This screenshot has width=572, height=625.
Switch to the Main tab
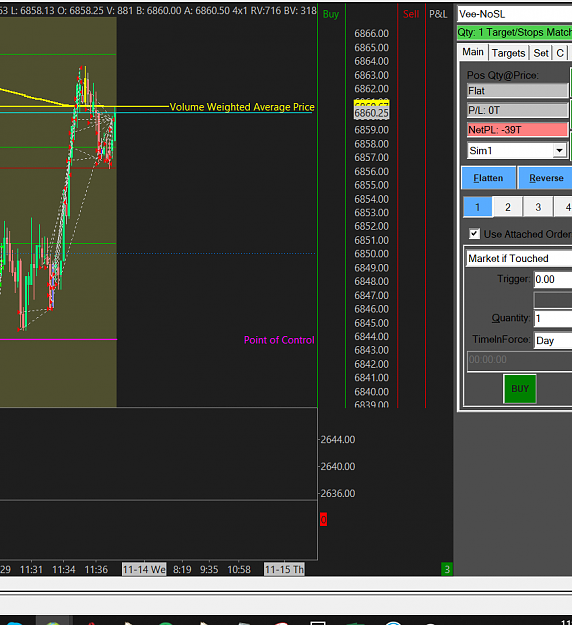pos(473,52)
